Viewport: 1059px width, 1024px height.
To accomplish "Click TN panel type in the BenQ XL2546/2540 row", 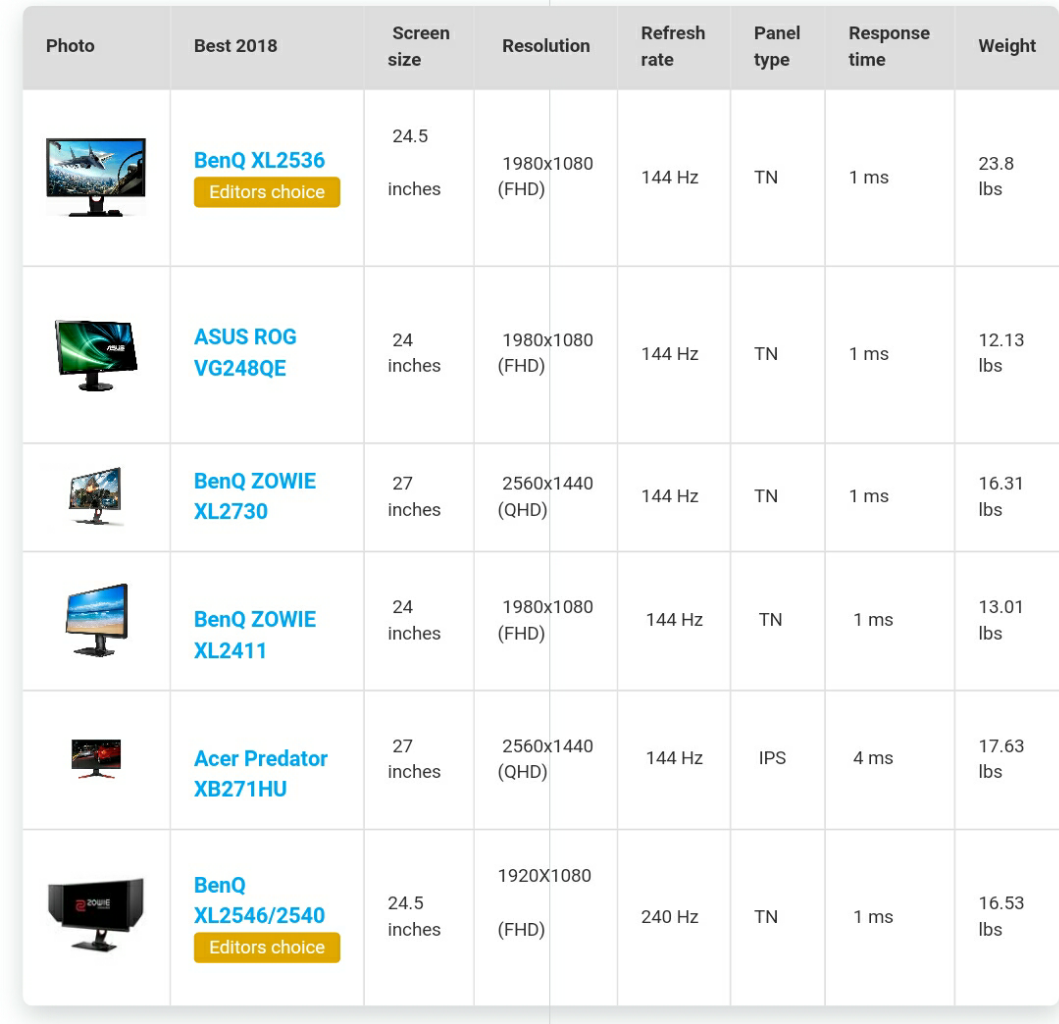I will [x=766, y=917].
